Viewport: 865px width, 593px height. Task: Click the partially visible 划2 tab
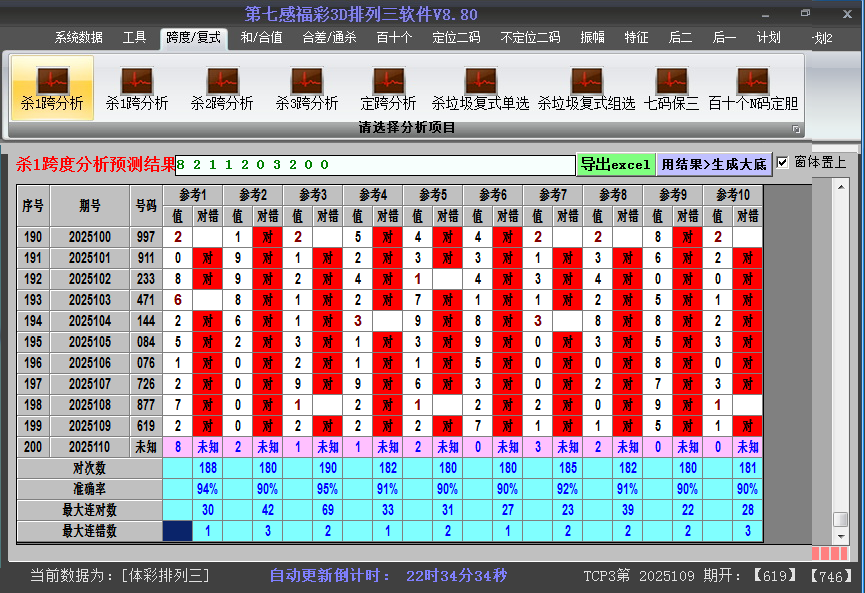[823, 38]
